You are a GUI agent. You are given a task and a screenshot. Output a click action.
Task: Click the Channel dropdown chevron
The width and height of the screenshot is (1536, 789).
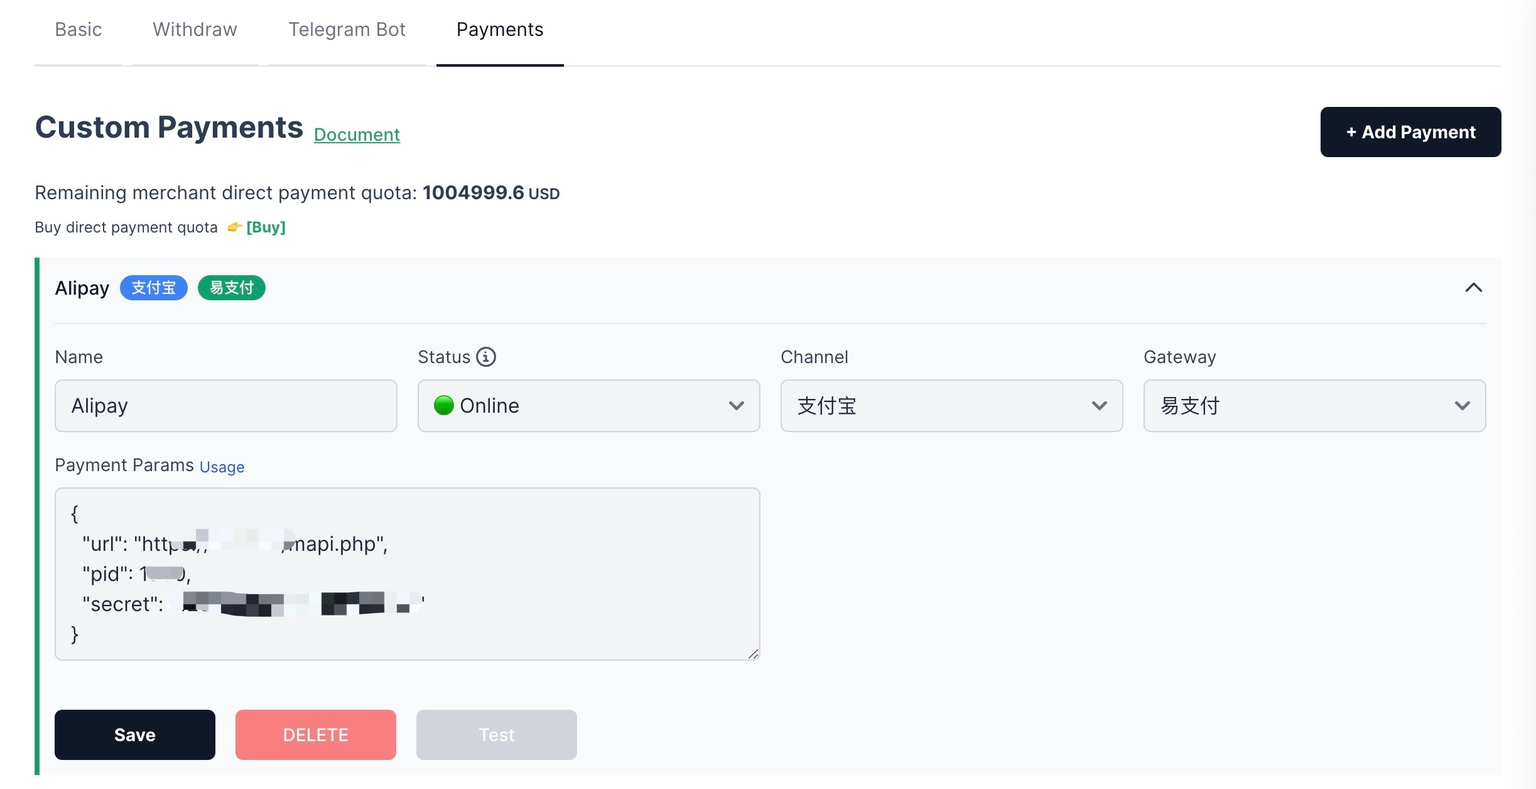[1099, 406]
